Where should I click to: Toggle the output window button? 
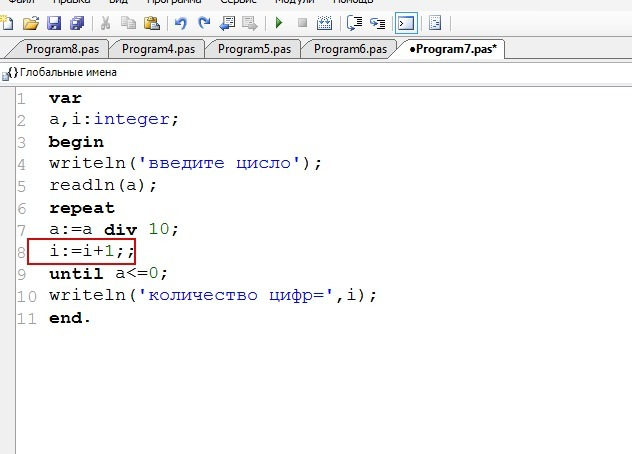coord(406,23)
